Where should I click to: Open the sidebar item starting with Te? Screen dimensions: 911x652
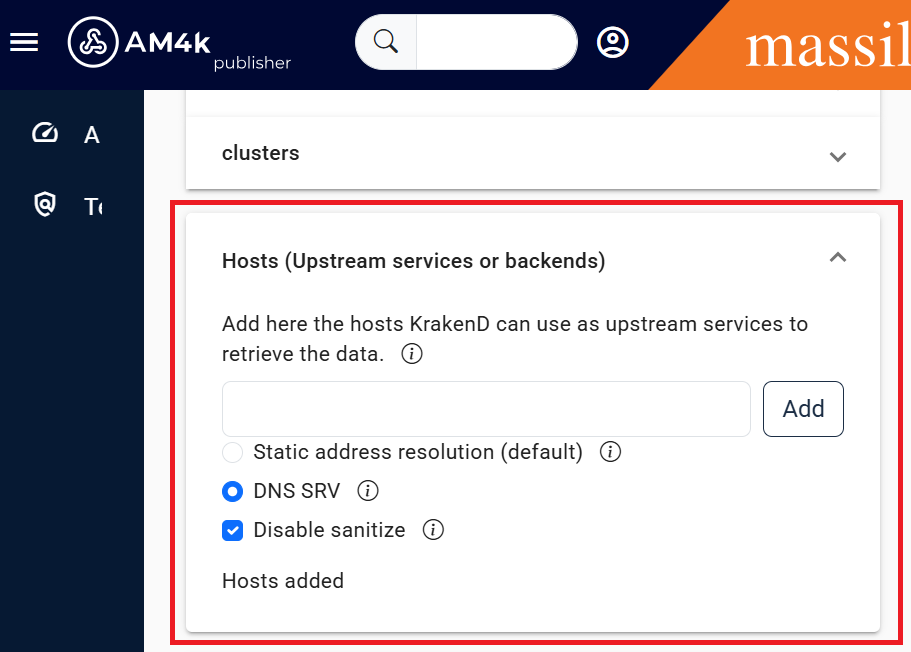92,205
